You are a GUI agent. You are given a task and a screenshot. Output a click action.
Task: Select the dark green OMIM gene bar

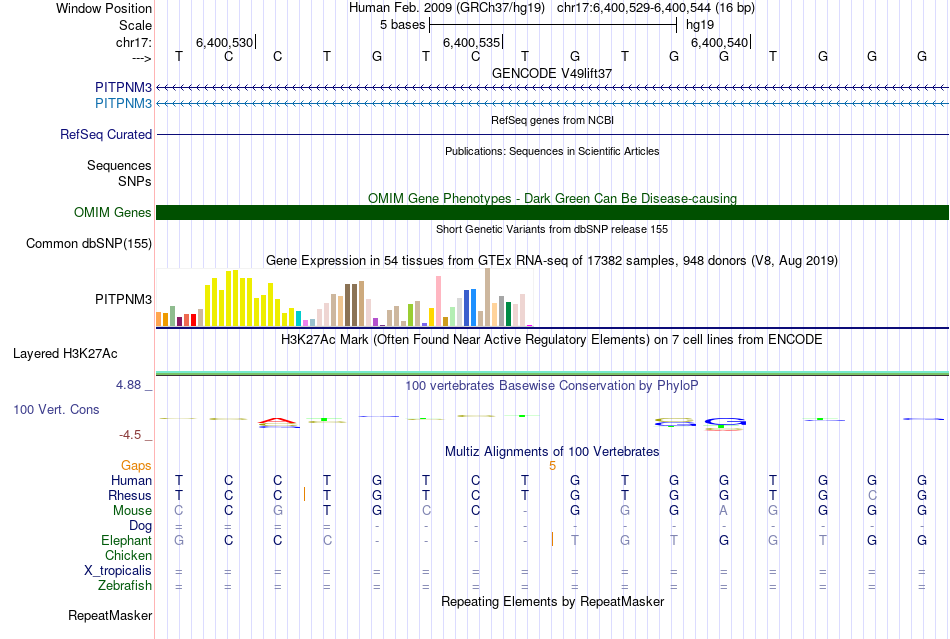pos(553,213)
